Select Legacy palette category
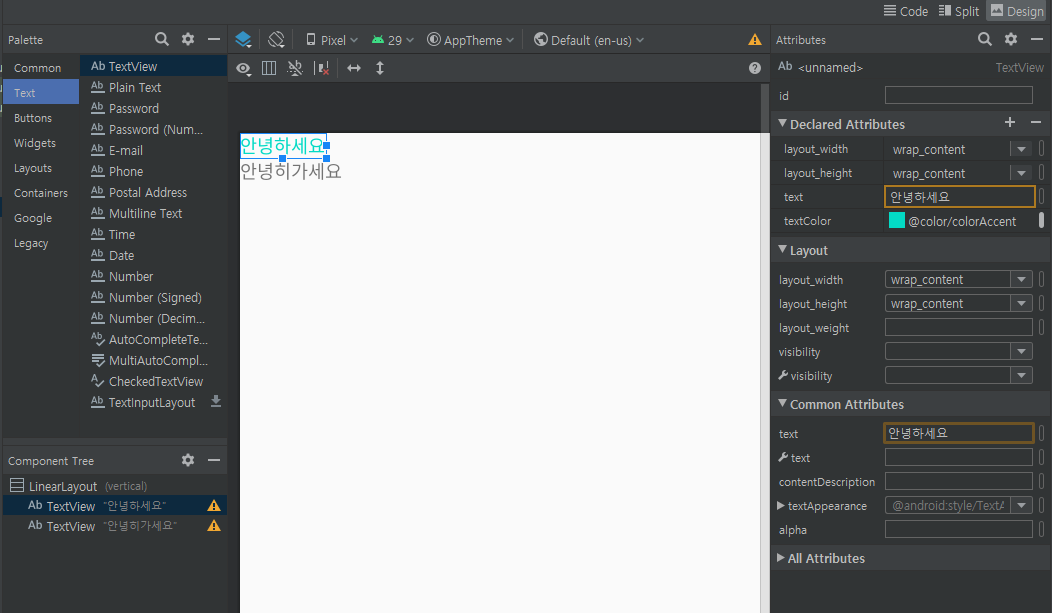The image size is (1052, 613). (41, 243)
